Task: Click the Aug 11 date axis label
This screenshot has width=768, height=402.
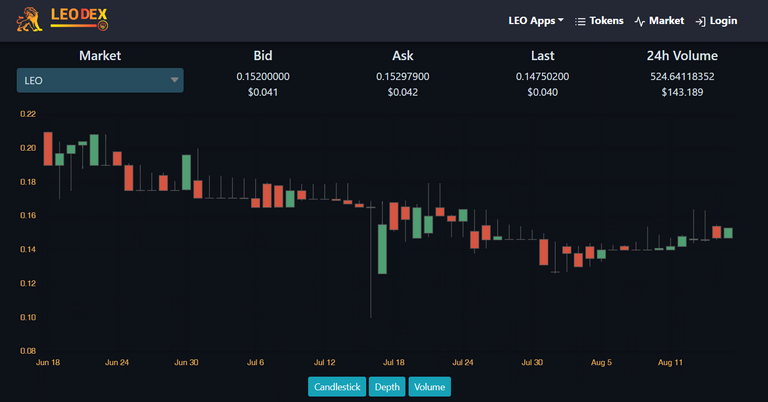Action: pyautogui.click(x=670, y=362)
